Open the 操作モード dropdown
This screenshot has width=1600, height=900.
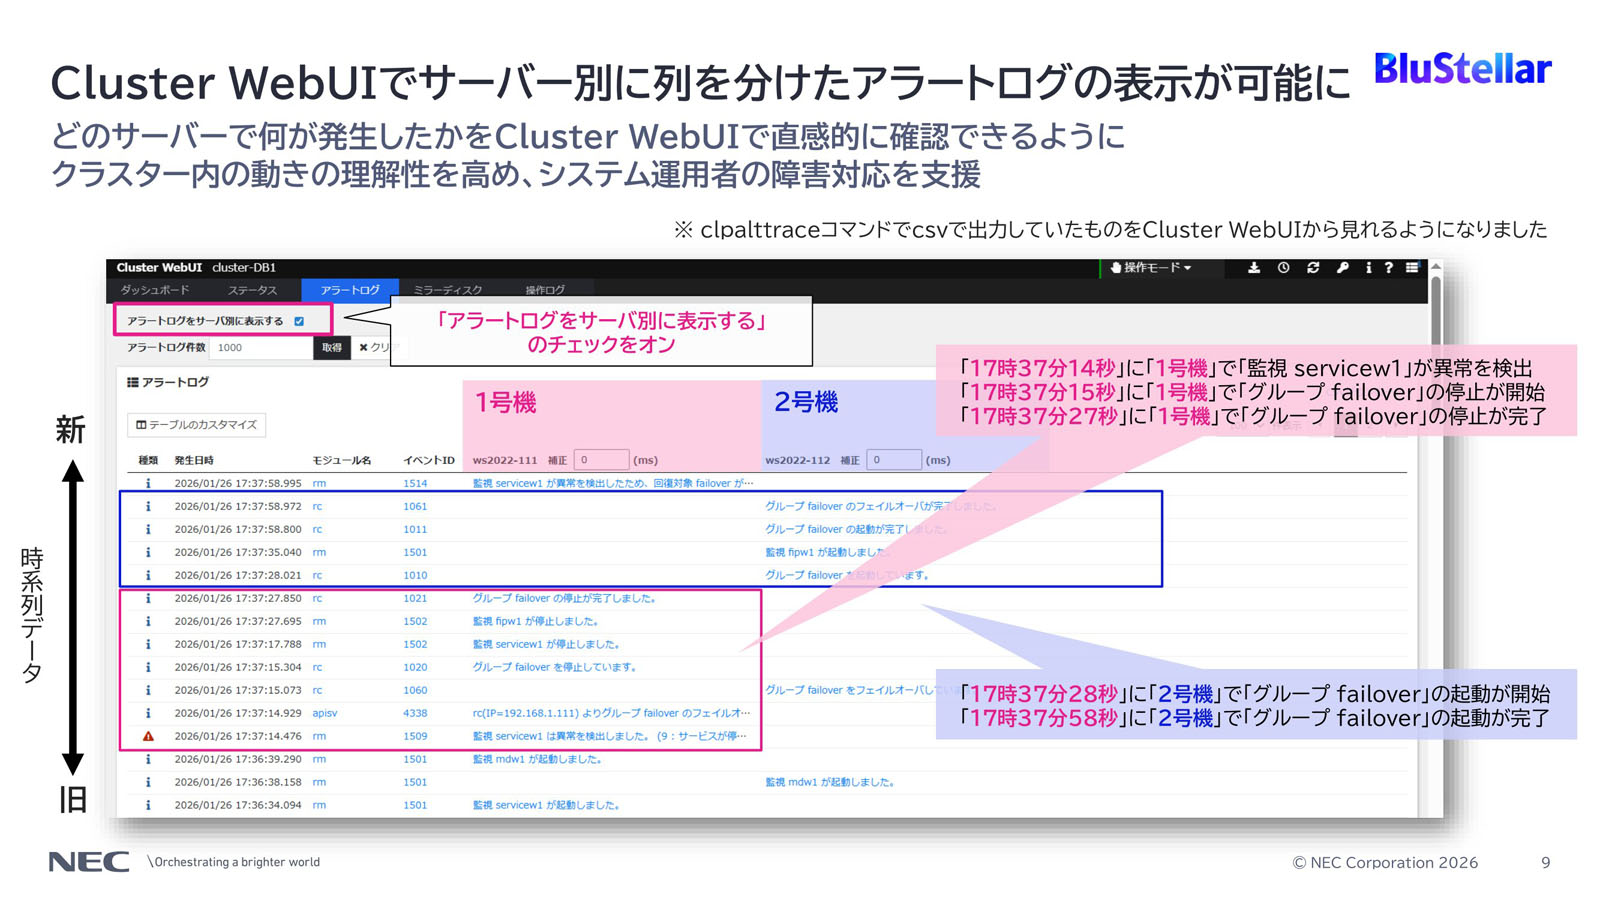pos(1152,268)
